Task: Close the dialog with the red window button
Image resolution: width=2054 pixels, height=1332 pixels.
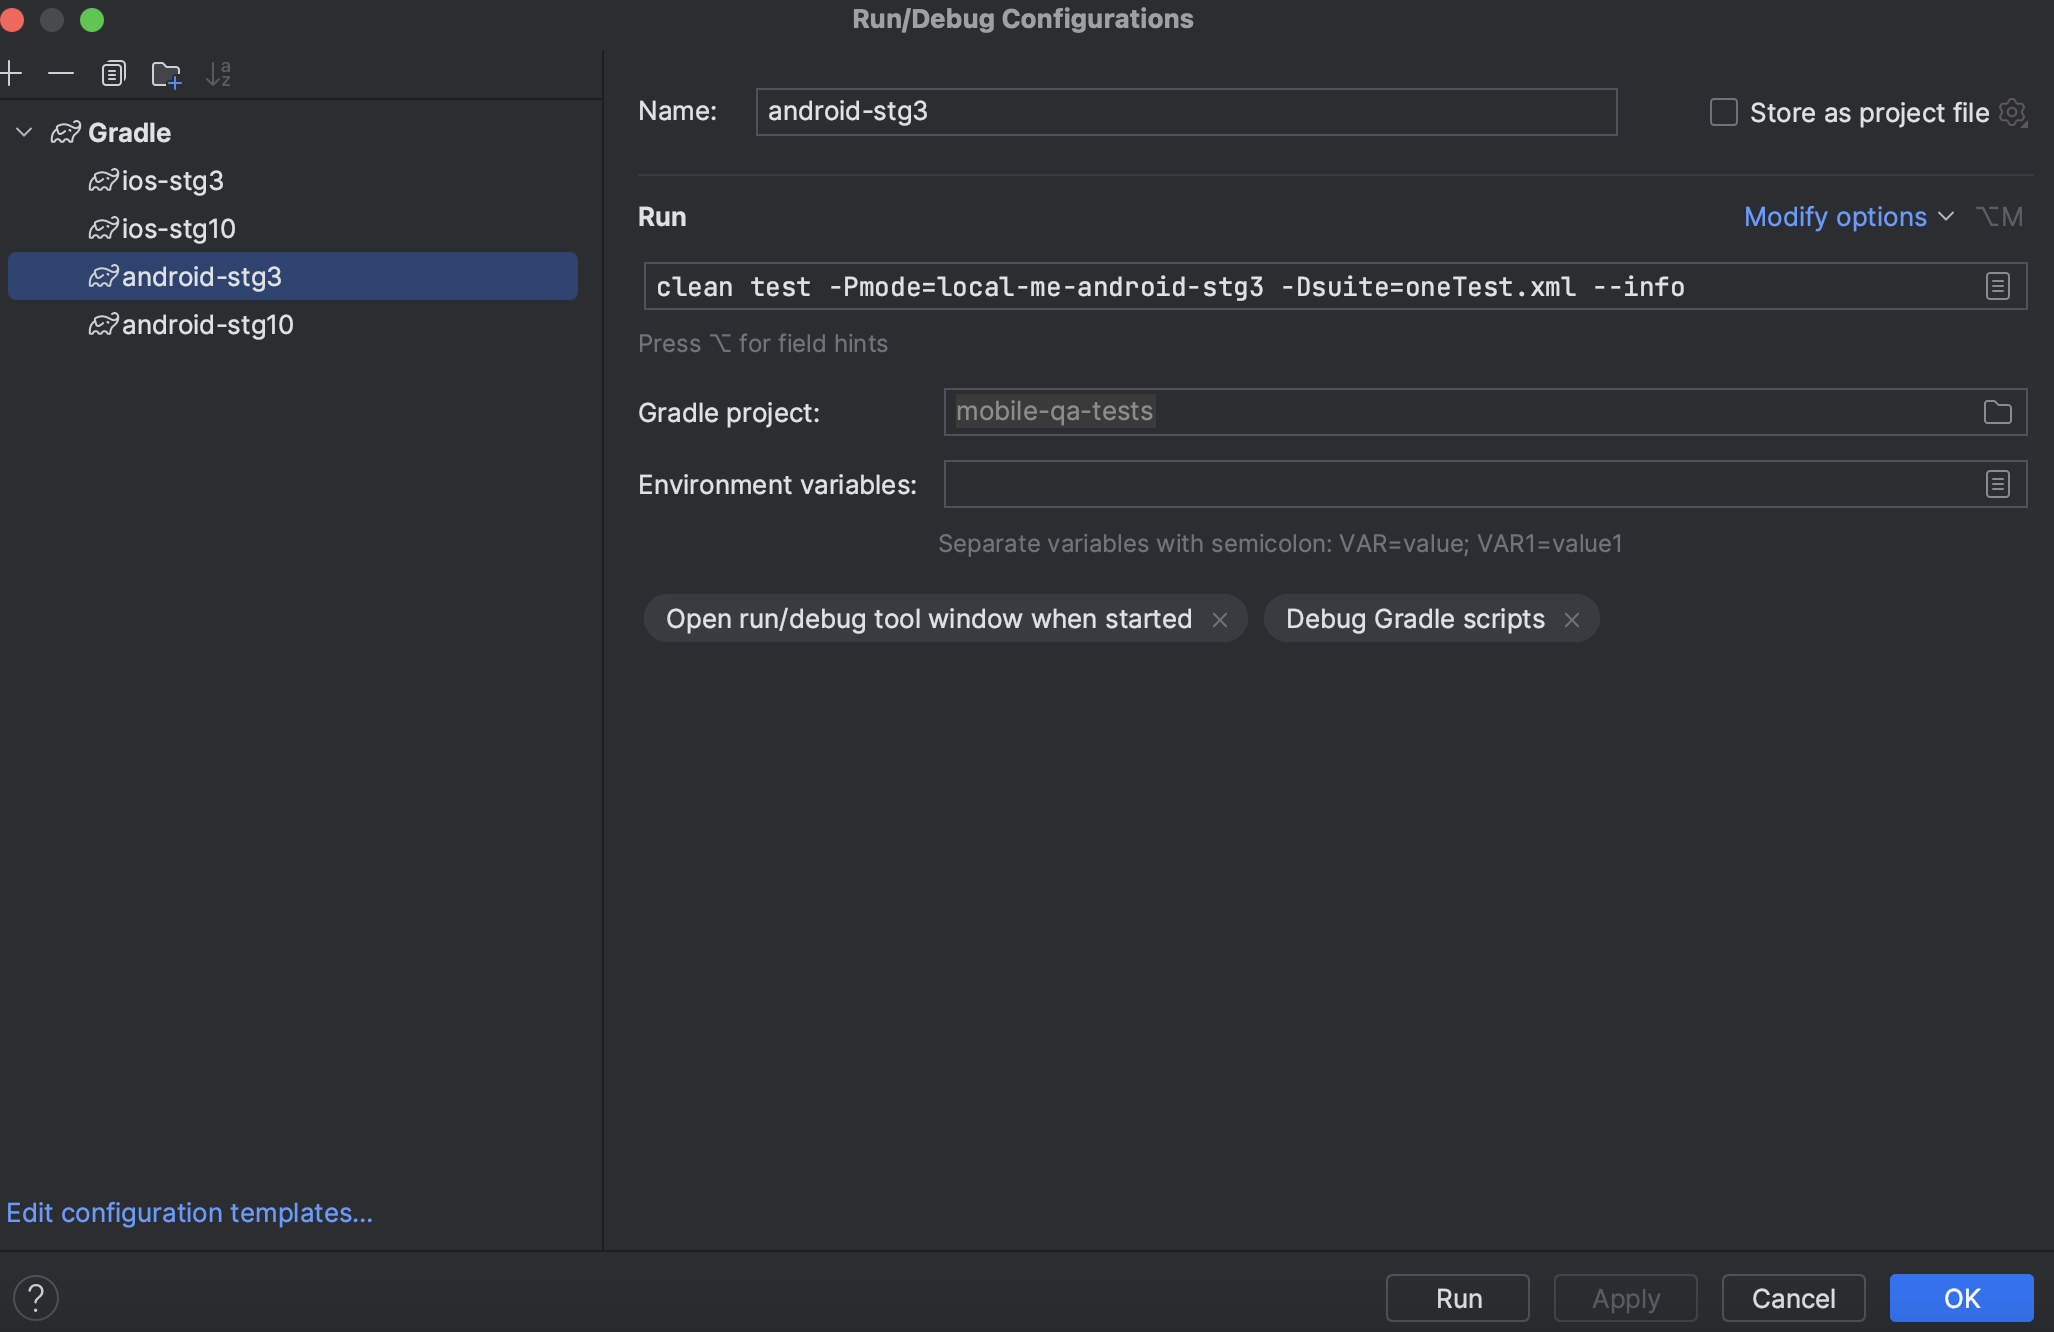Action: [x=12, y=19]
